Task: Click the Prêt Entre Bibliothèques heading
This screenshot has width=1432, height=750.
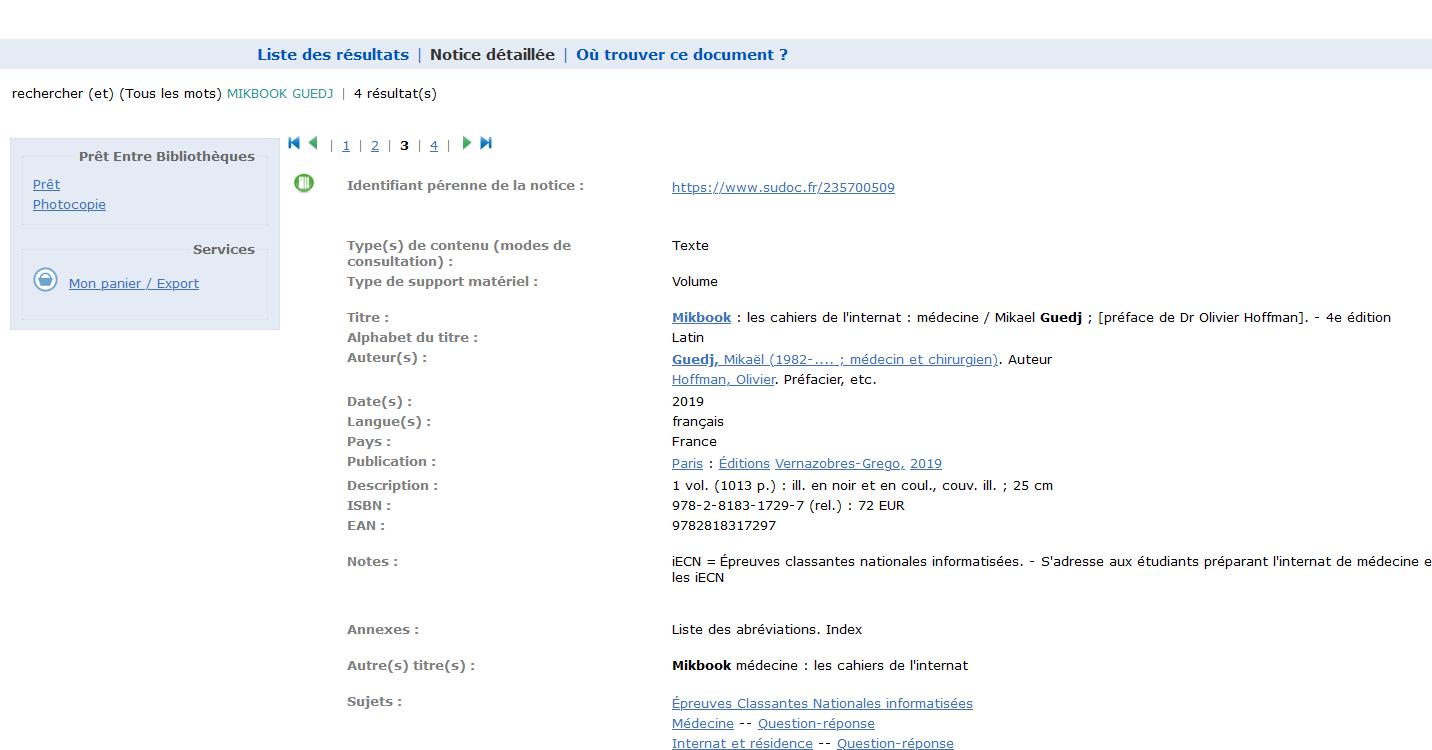Action: pyautogui.click(x=167, y=157)
